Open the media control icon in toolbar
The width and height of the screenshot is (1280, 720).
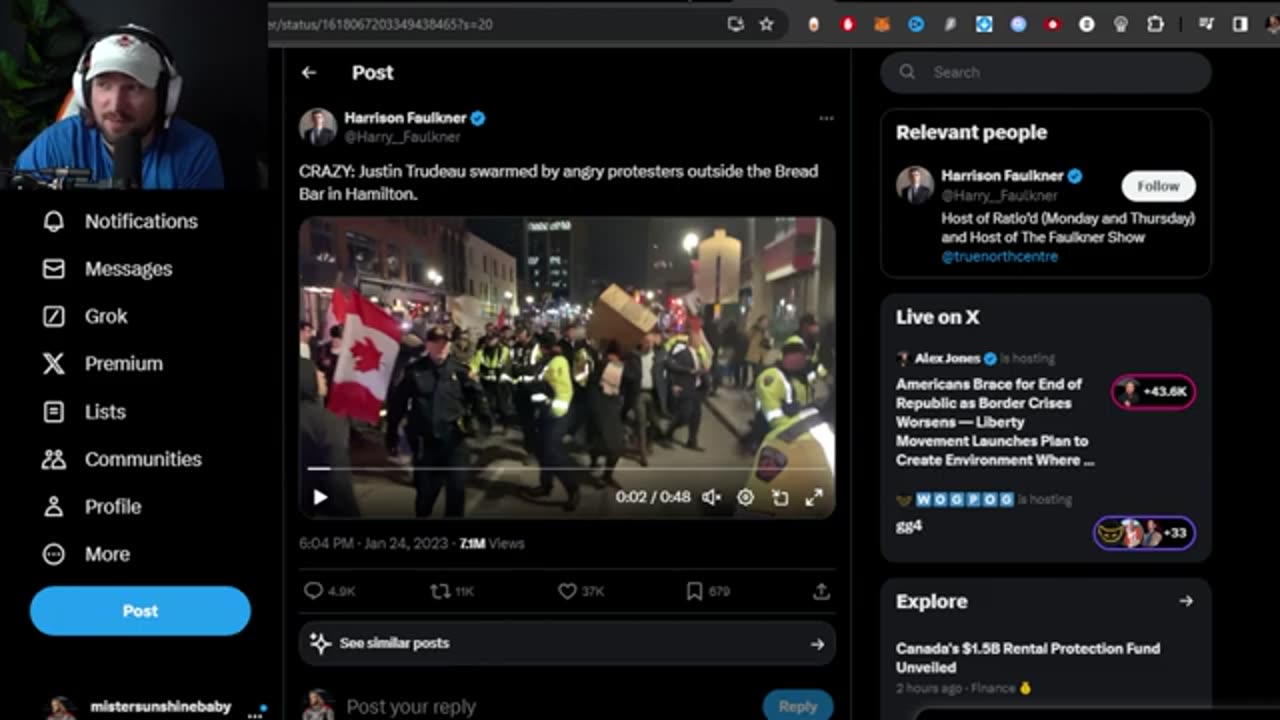pos(1206,24)
